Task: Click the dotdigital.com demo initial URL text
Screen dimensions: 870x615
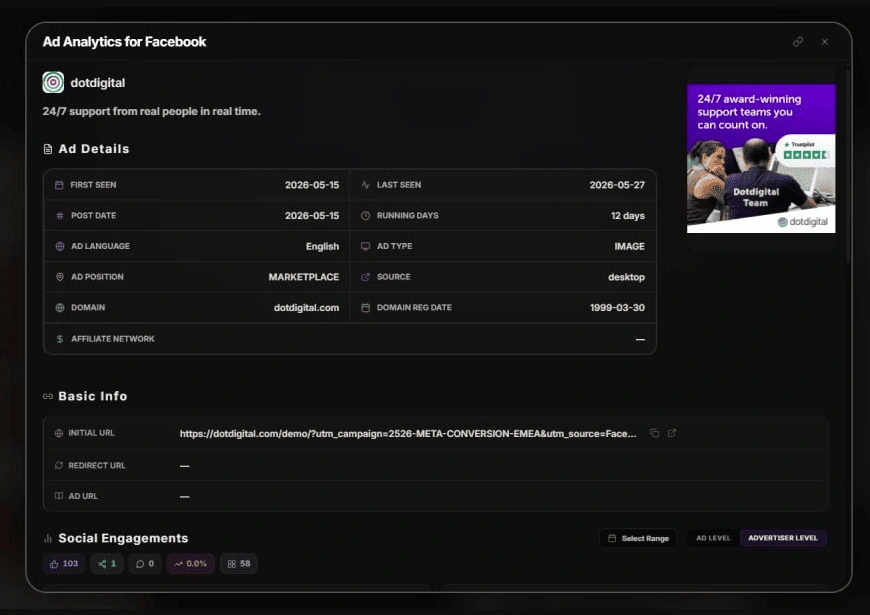Action: (408, 433)
